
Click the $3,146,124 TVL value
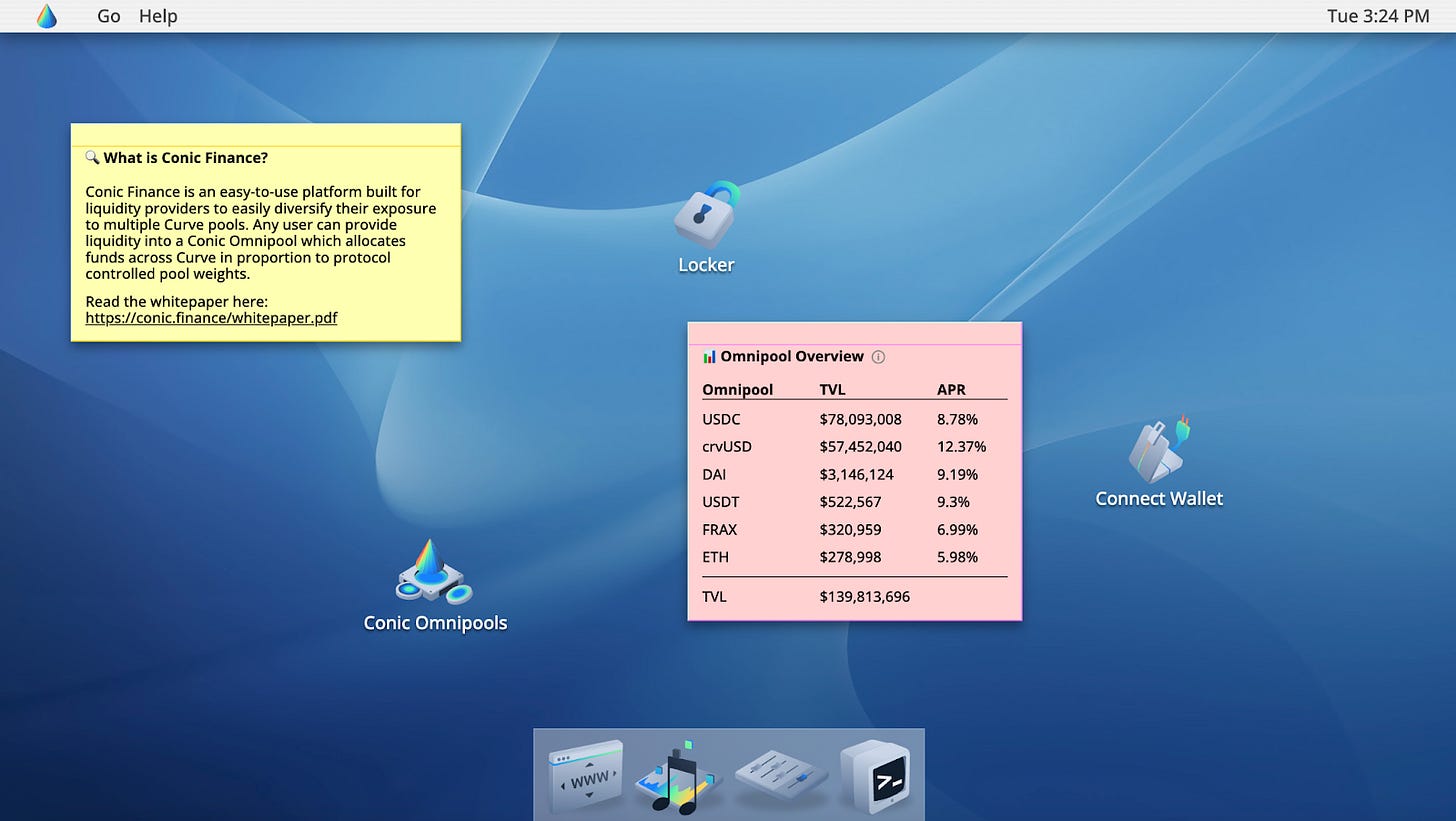tap(857, 475)
